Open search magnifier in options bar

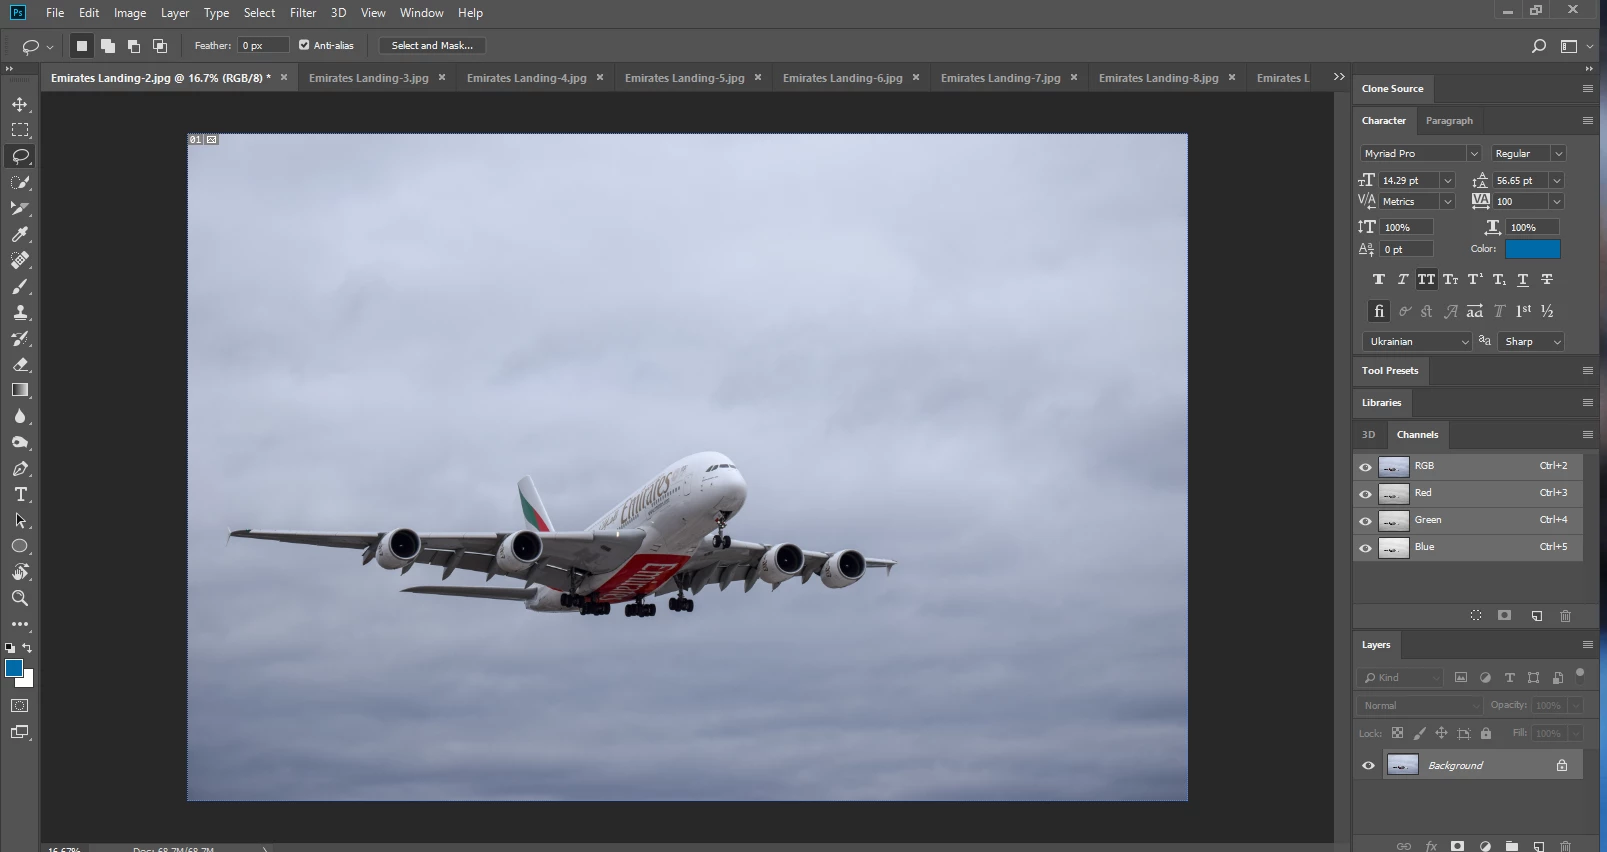1539,46
